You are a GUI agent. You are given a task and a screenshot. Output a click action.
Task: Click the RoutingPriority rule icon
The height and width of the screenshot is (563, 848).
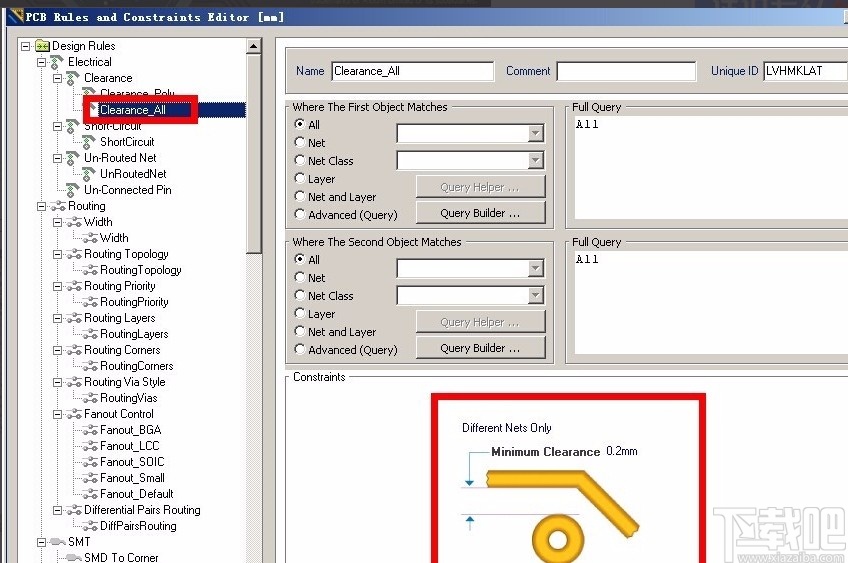click(90, 302)
